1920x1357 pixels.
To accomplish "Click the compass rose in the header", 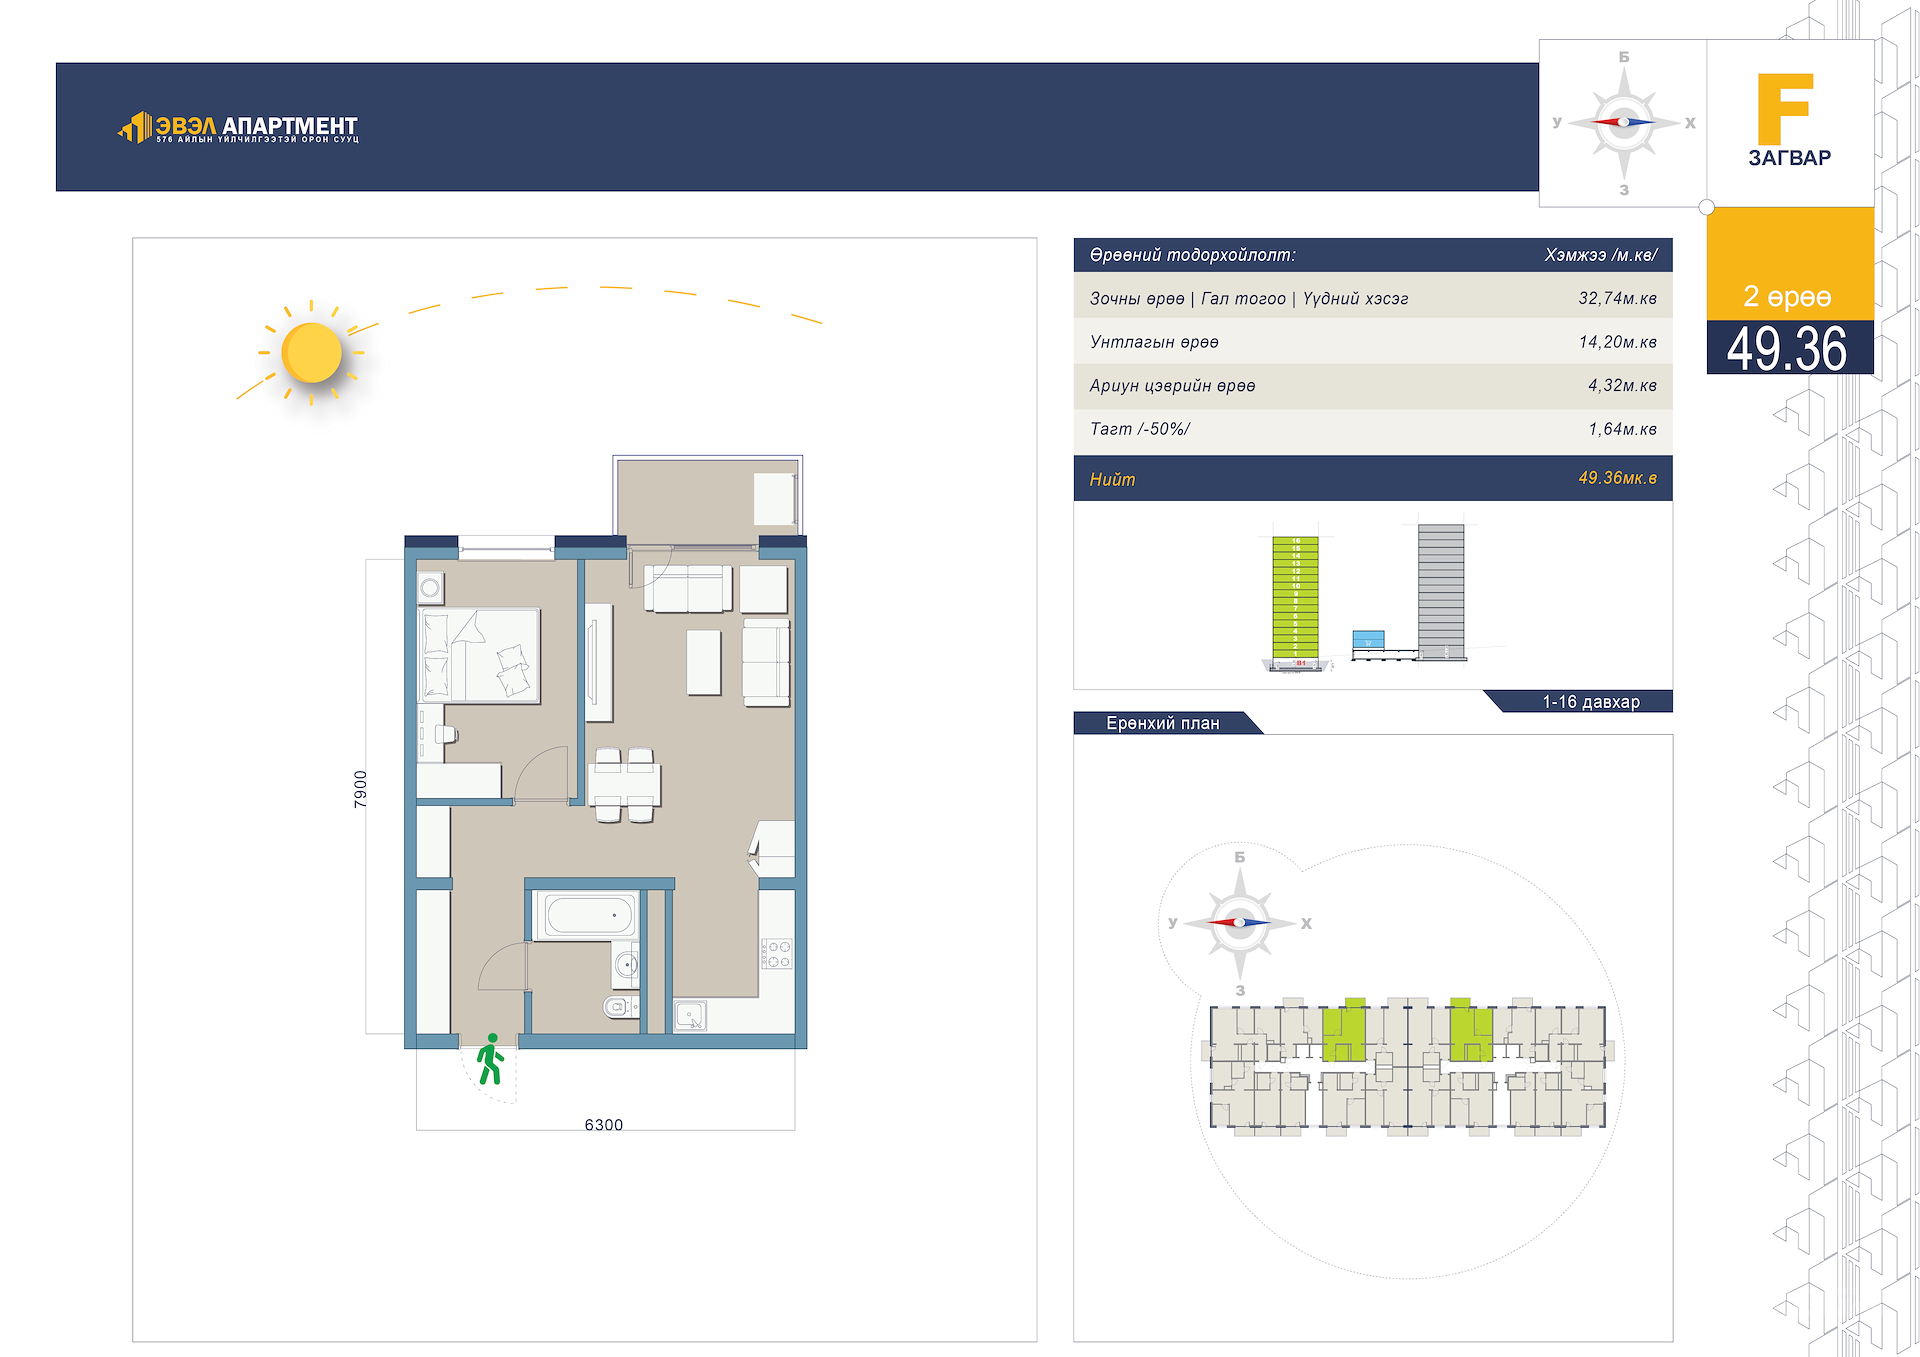I will tap(1624, 123).
